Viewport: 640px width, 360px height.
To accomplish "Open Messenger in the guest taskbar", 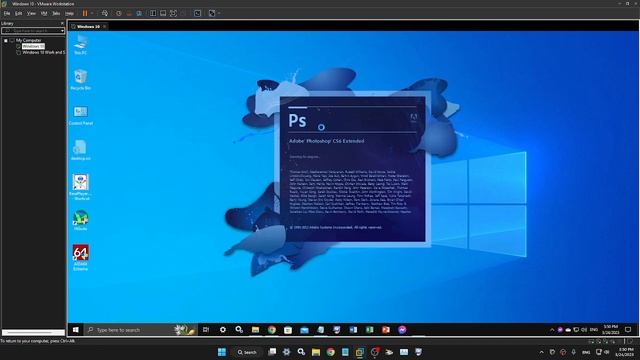I will click(x=402, y=330).
